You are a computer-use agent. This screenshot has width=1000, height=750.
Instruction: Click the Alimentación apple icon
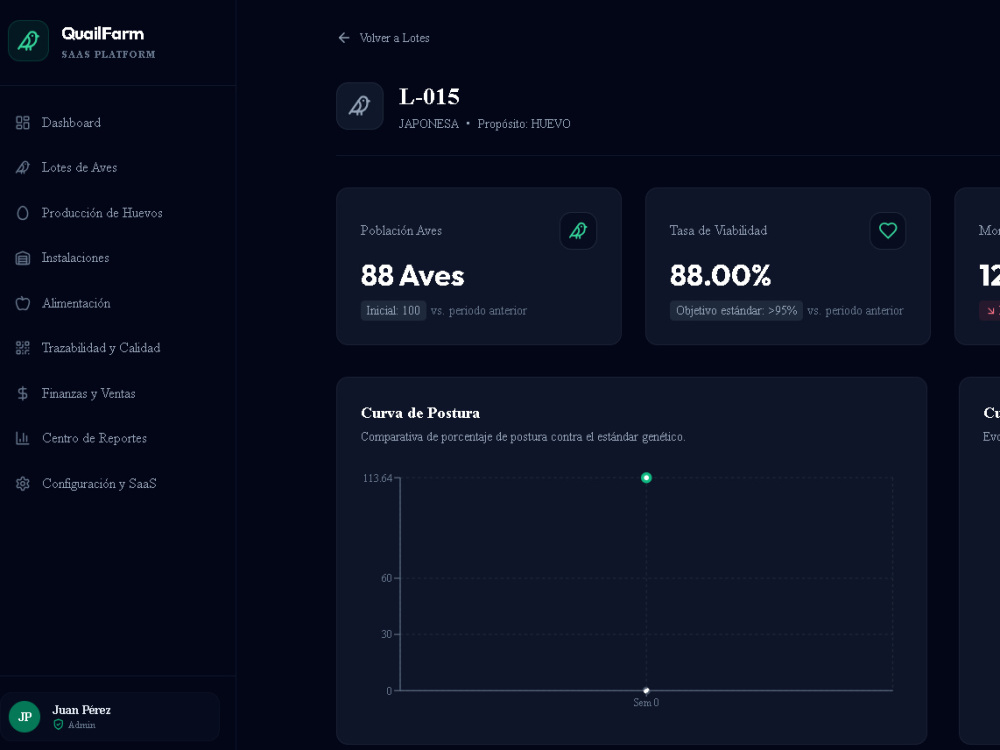click(x=23, y=303)
